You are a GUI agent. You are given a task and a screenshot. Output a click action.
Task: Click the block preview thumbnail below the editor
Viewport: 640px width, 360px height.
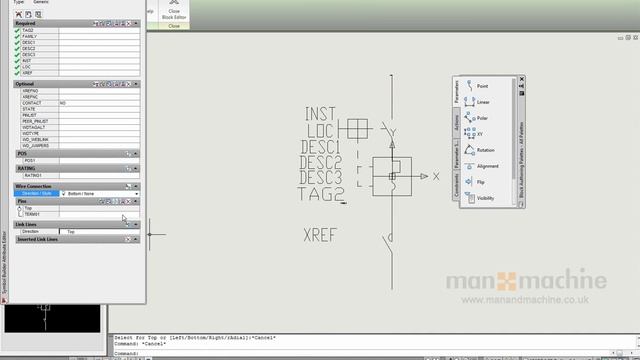52,318
